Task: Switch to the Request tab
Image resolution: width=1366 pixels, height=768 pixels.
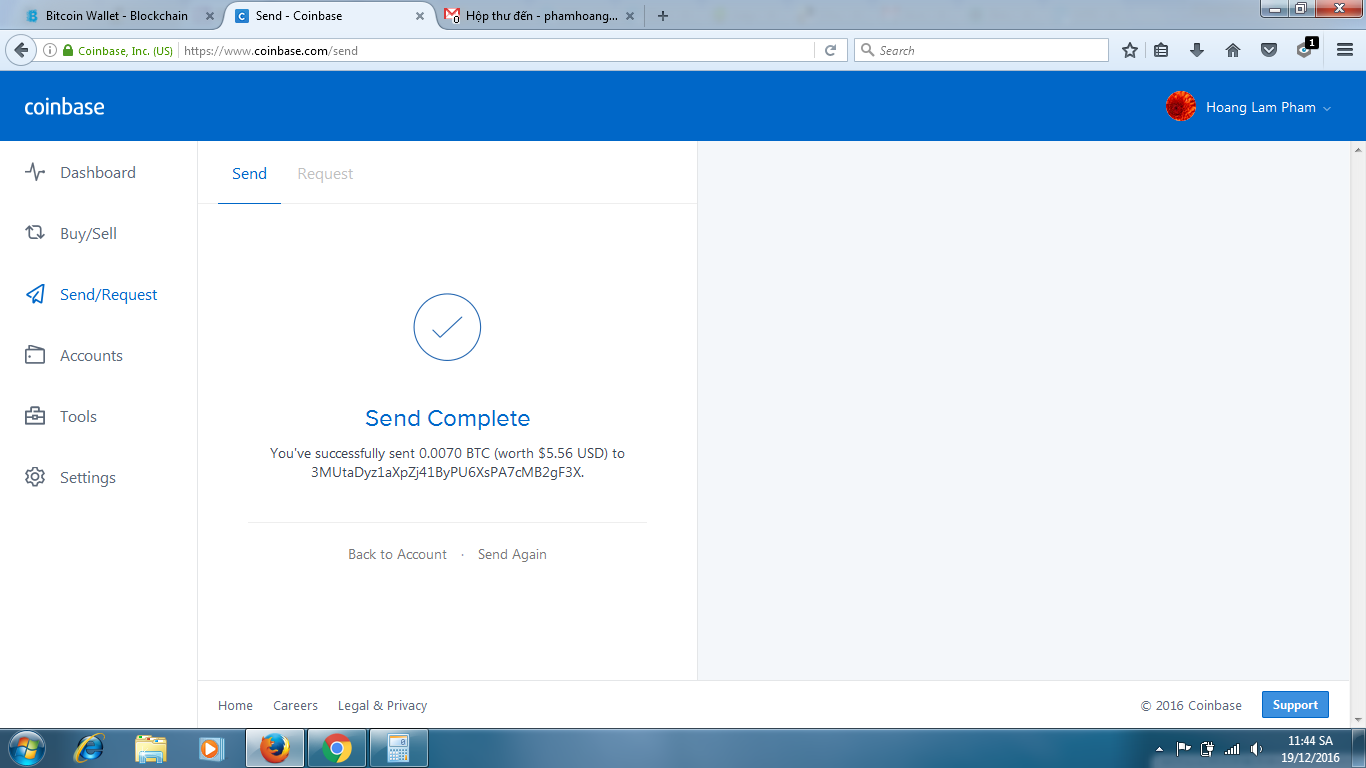Action: coord(325,173)
